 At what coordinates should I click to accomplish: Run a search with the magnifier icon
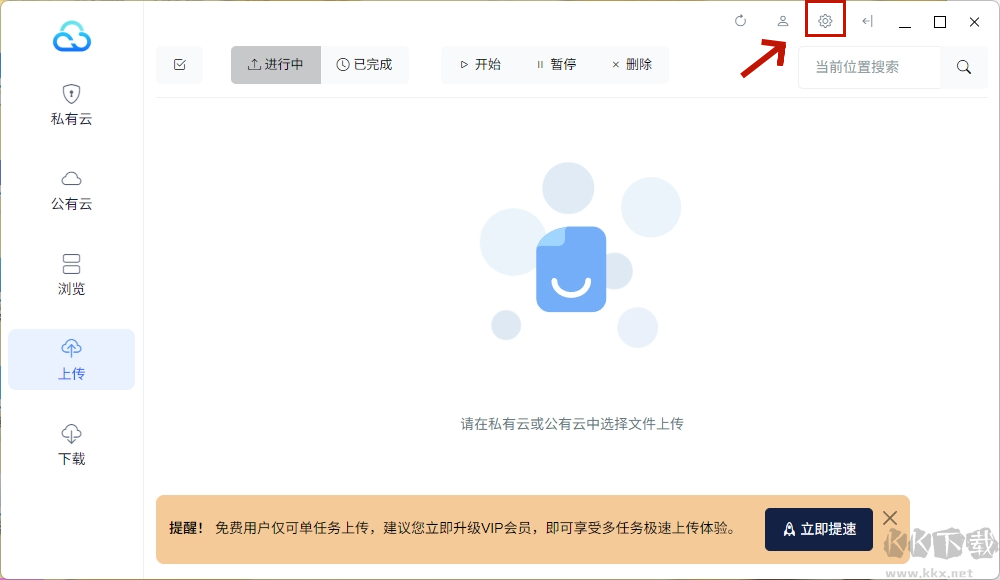pos(963,67)
